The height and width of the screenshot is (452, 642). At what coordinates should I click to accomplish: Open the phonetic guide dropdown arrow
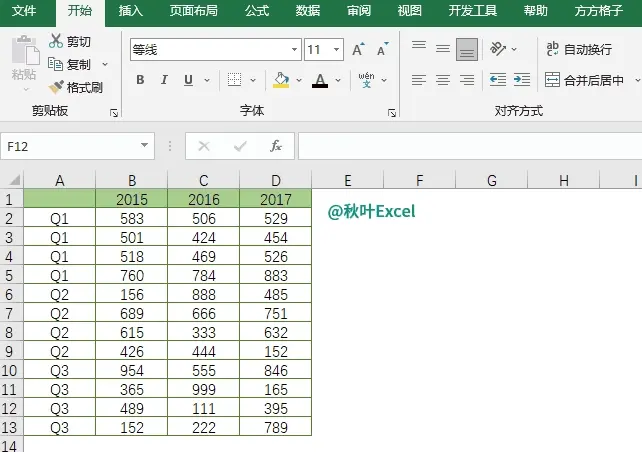click(384, 80)
